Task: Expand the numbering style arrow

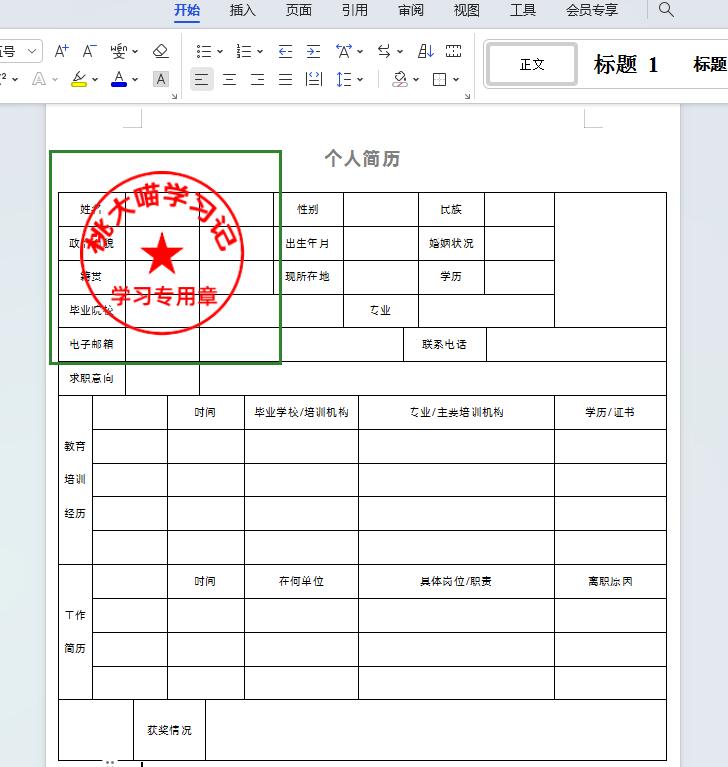Action: [260, 51]
